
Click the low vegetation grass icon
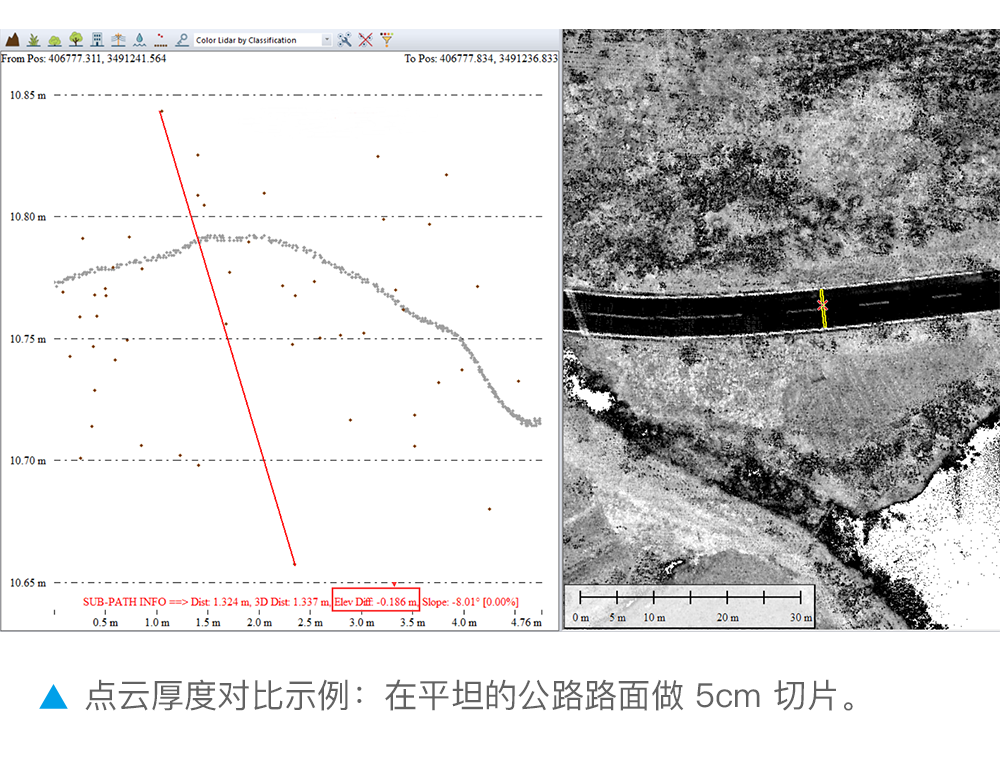34,40
